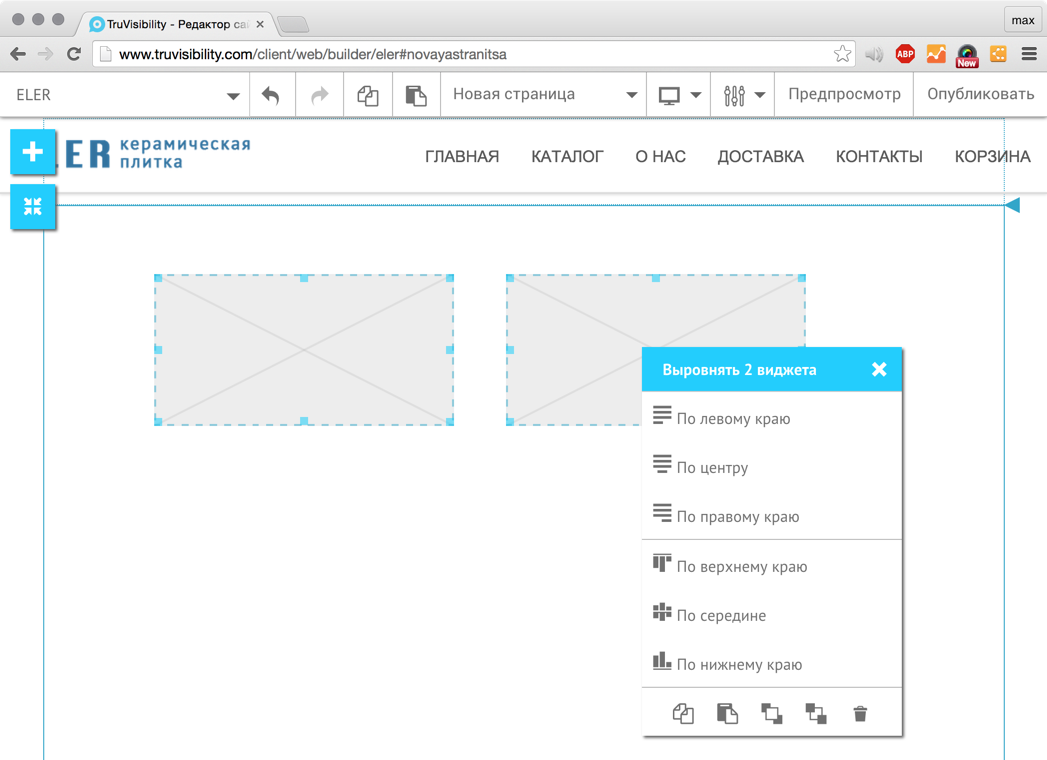Click trash delete icon in align panel
Viewport: 1047px width, 760px height.
860,714
